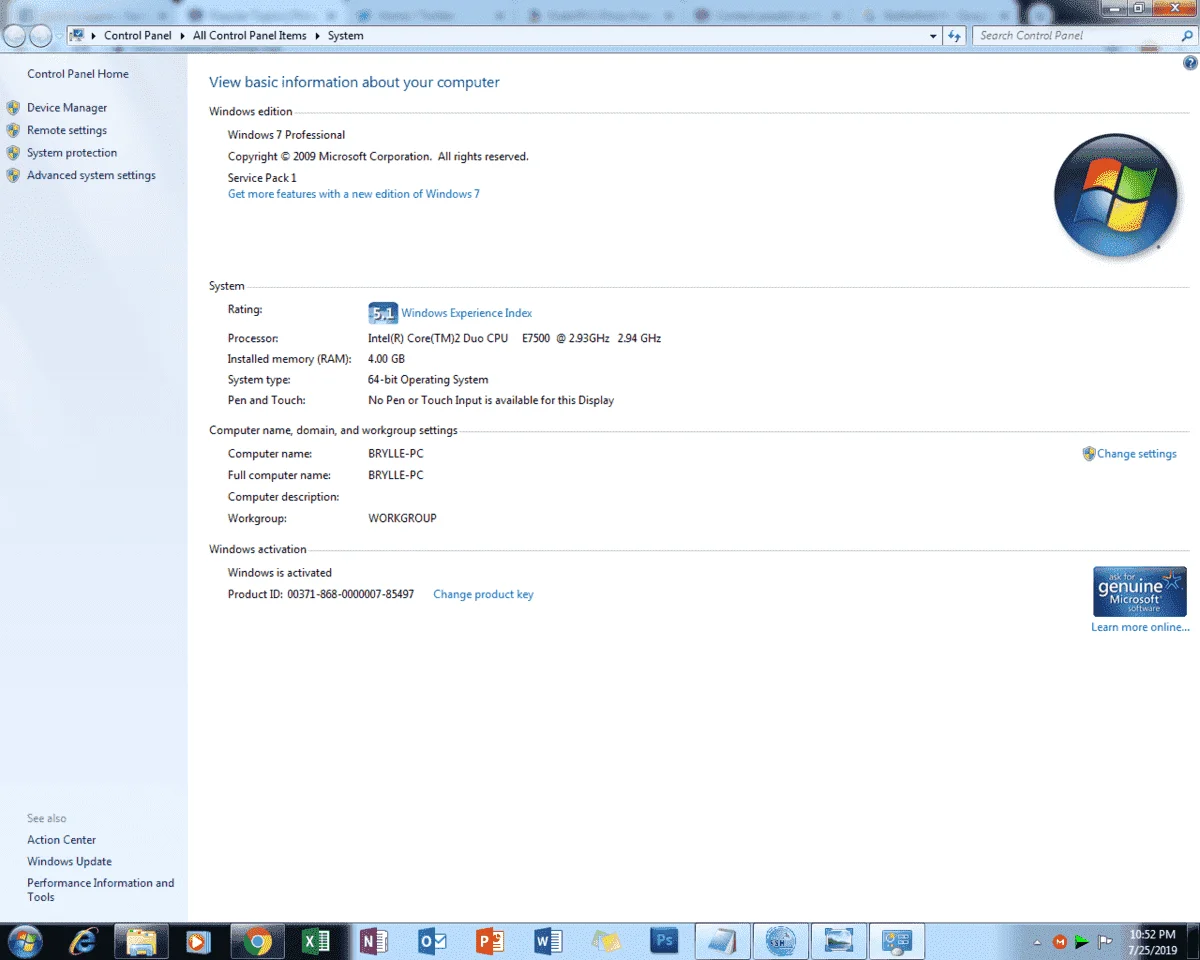The image size is (1200, 960).
Task: Click the Control Panel taskbar button
Action: click(897, 941)
